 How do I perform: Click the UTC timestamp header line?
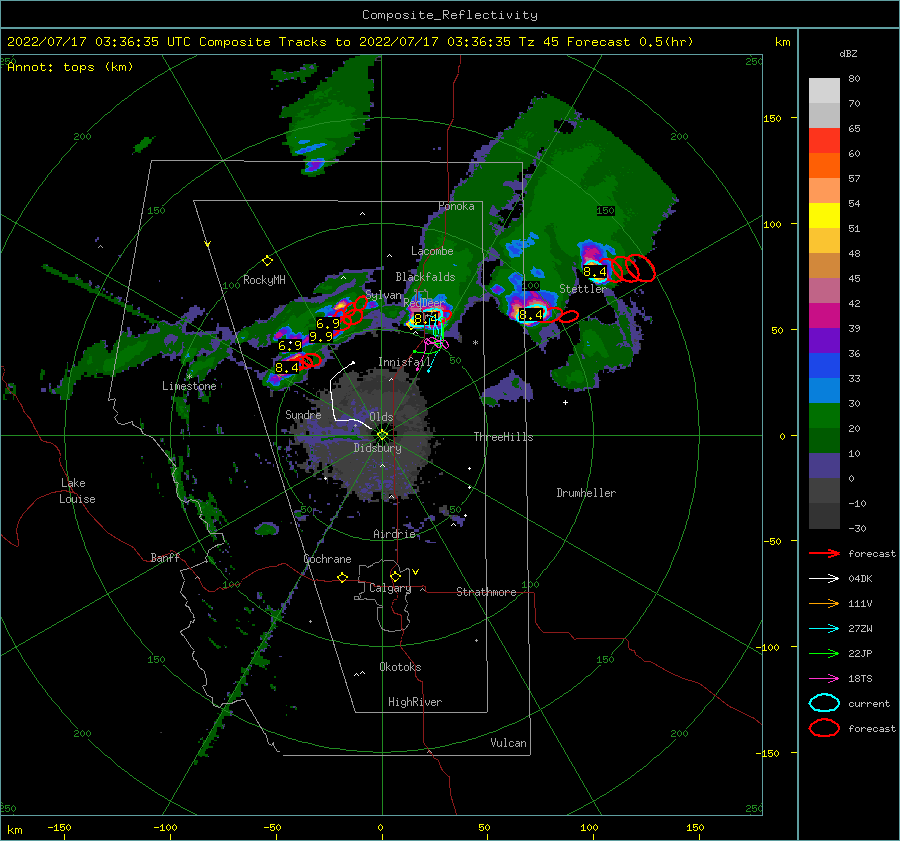[350, 42]
